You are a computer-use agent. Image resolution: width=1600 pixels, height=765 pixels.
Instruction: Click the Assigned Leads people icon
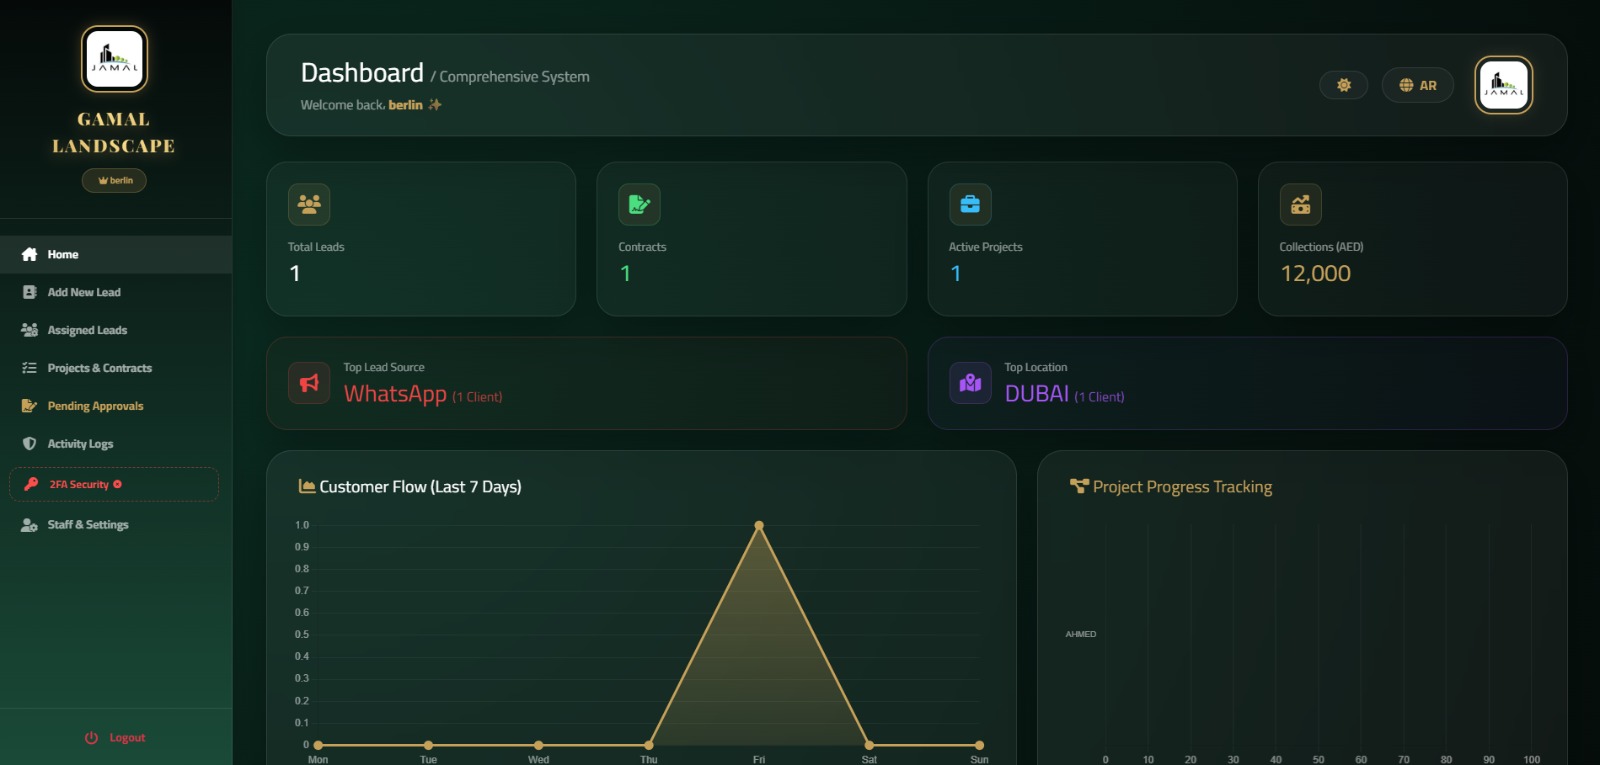coord(30,330)
